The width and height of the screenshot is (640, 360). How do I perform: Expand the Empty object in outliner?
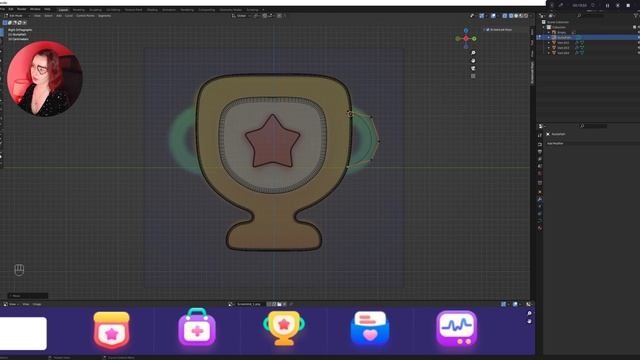(x=549, y=32)
